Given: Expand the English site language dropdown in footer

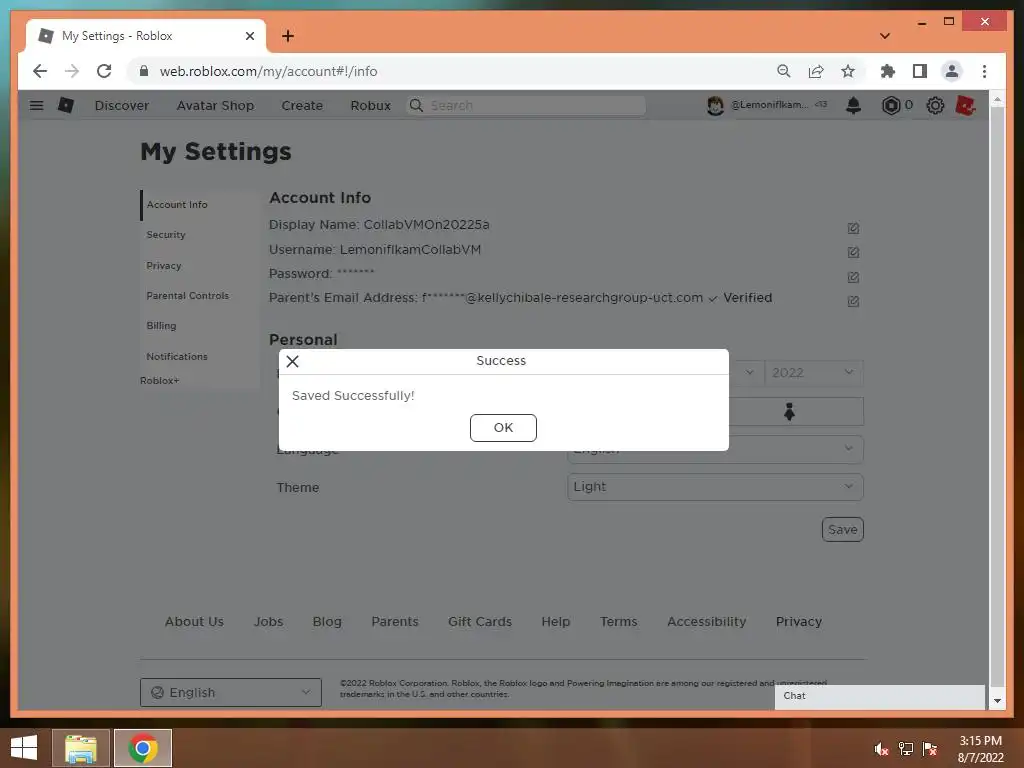Looking at the screenshot, I should (231, 692).
